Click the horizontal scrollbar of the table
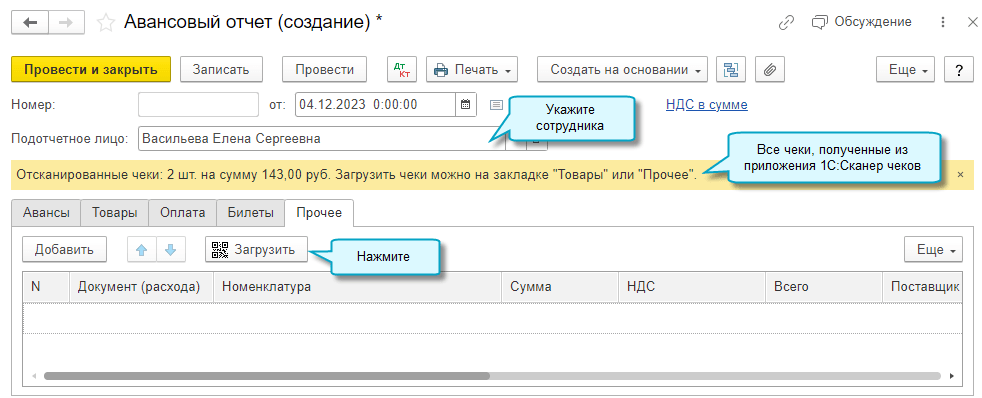 pos(266,376)
